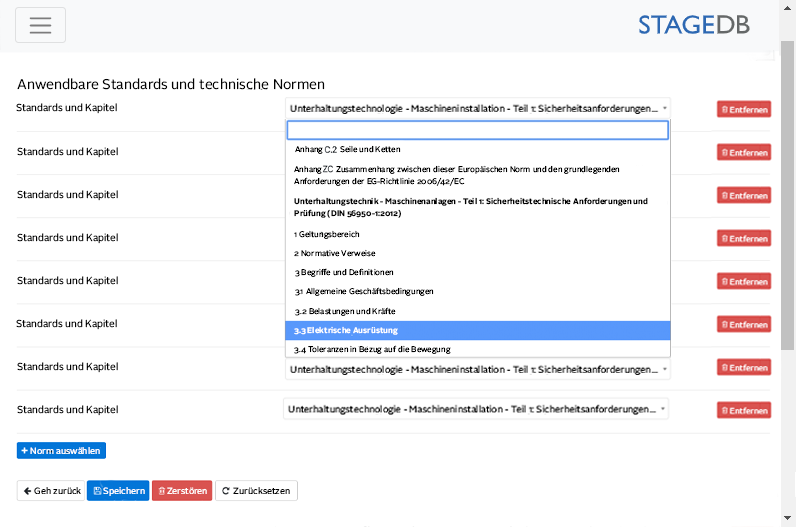
Task: Remove the last Standards und Kapitel row
Action: click(x=743, y=410)
